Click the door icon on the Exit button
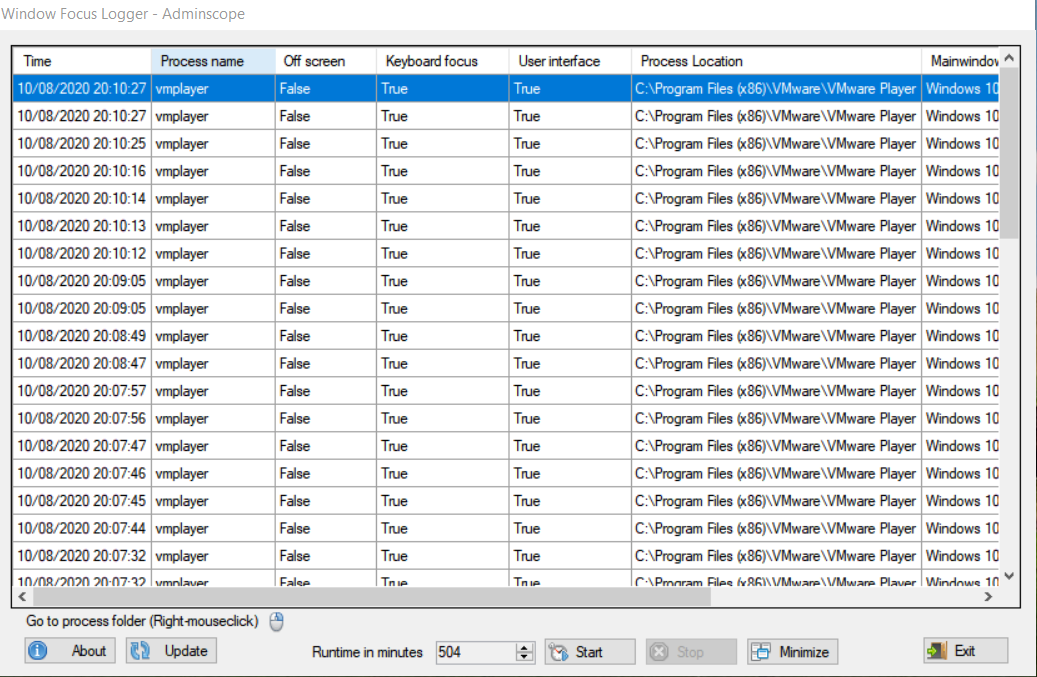The image size is (1037, 677). (x=936, y=650)
